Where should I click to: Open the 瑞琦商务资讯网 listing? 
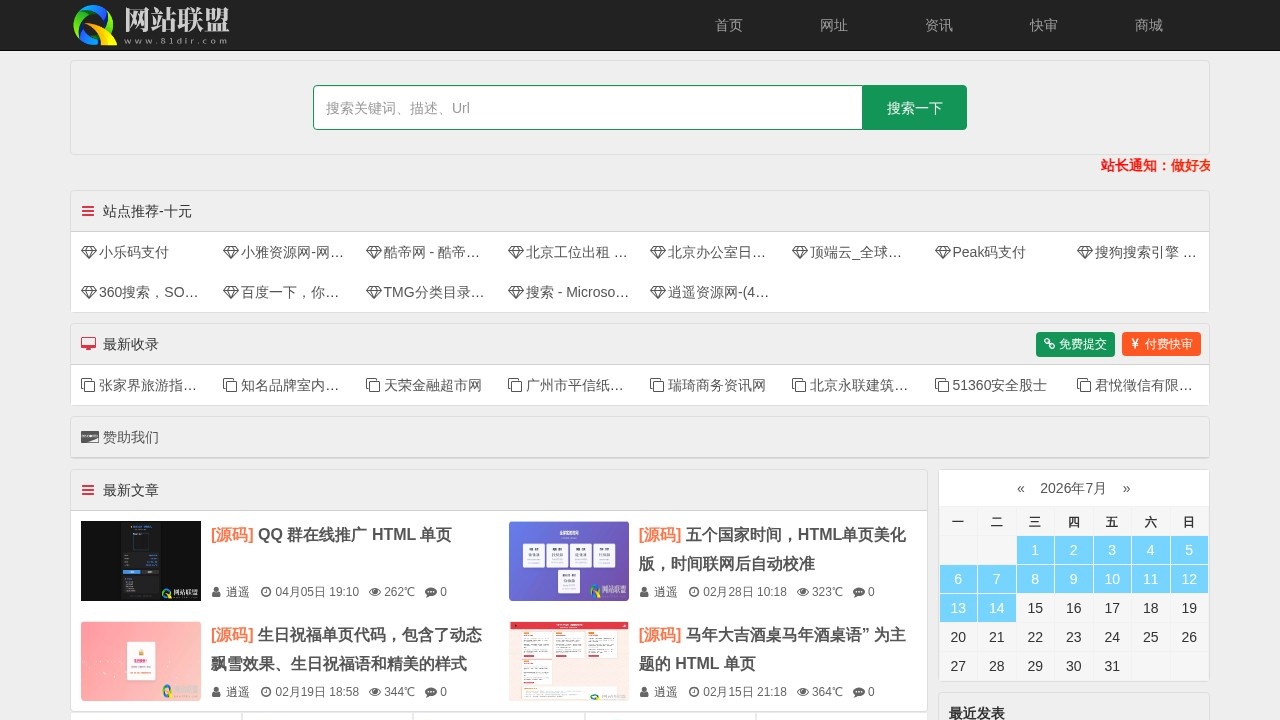click(x=708, y=385)
